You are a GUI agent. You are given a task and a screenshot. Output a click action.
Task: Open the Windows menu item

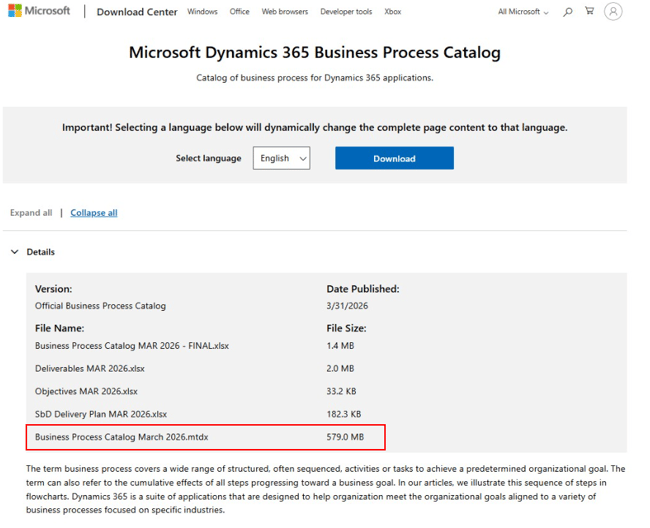coord(202,12)
